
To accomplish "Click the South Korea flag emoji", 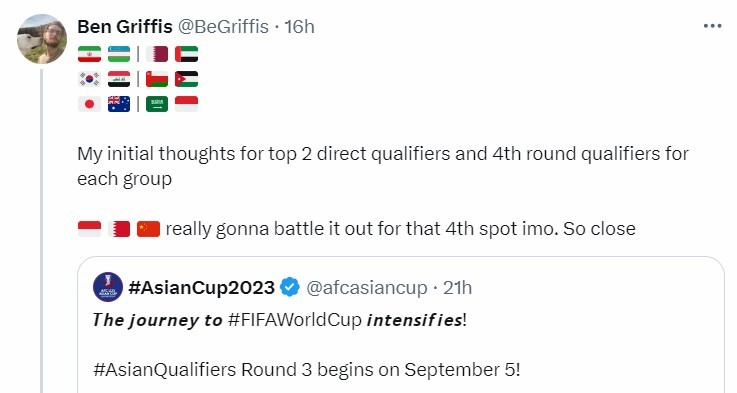I will point(89,79).
